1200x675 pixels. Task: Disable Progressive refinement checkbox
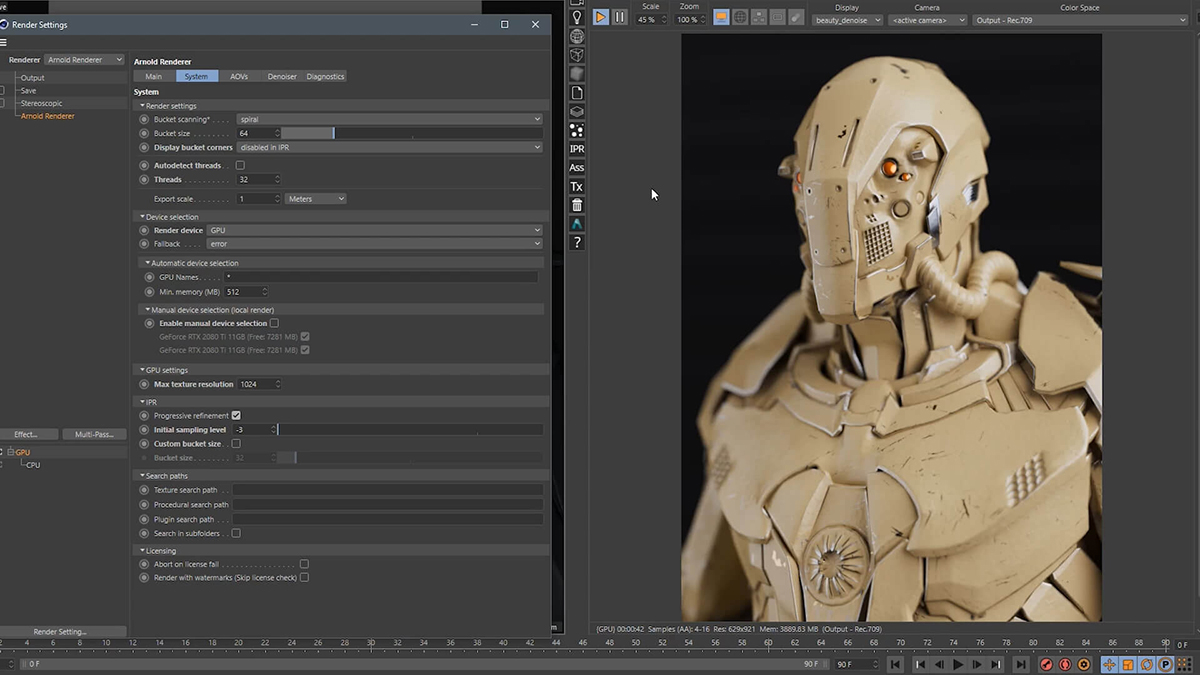point(236,415)
